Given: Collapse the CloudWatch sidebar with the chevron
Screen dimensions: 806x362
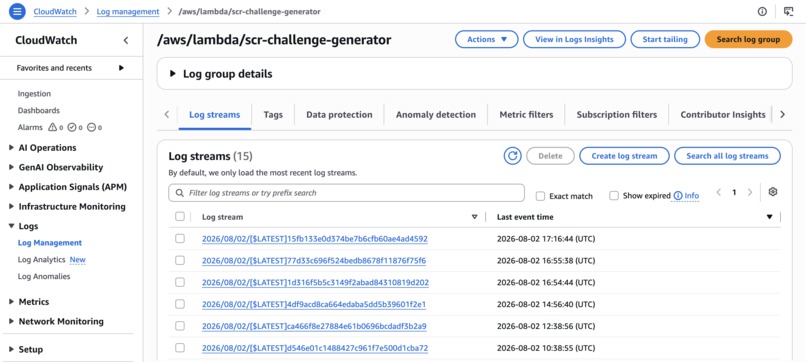Looking at the screenshot, I should coord(126,41).
